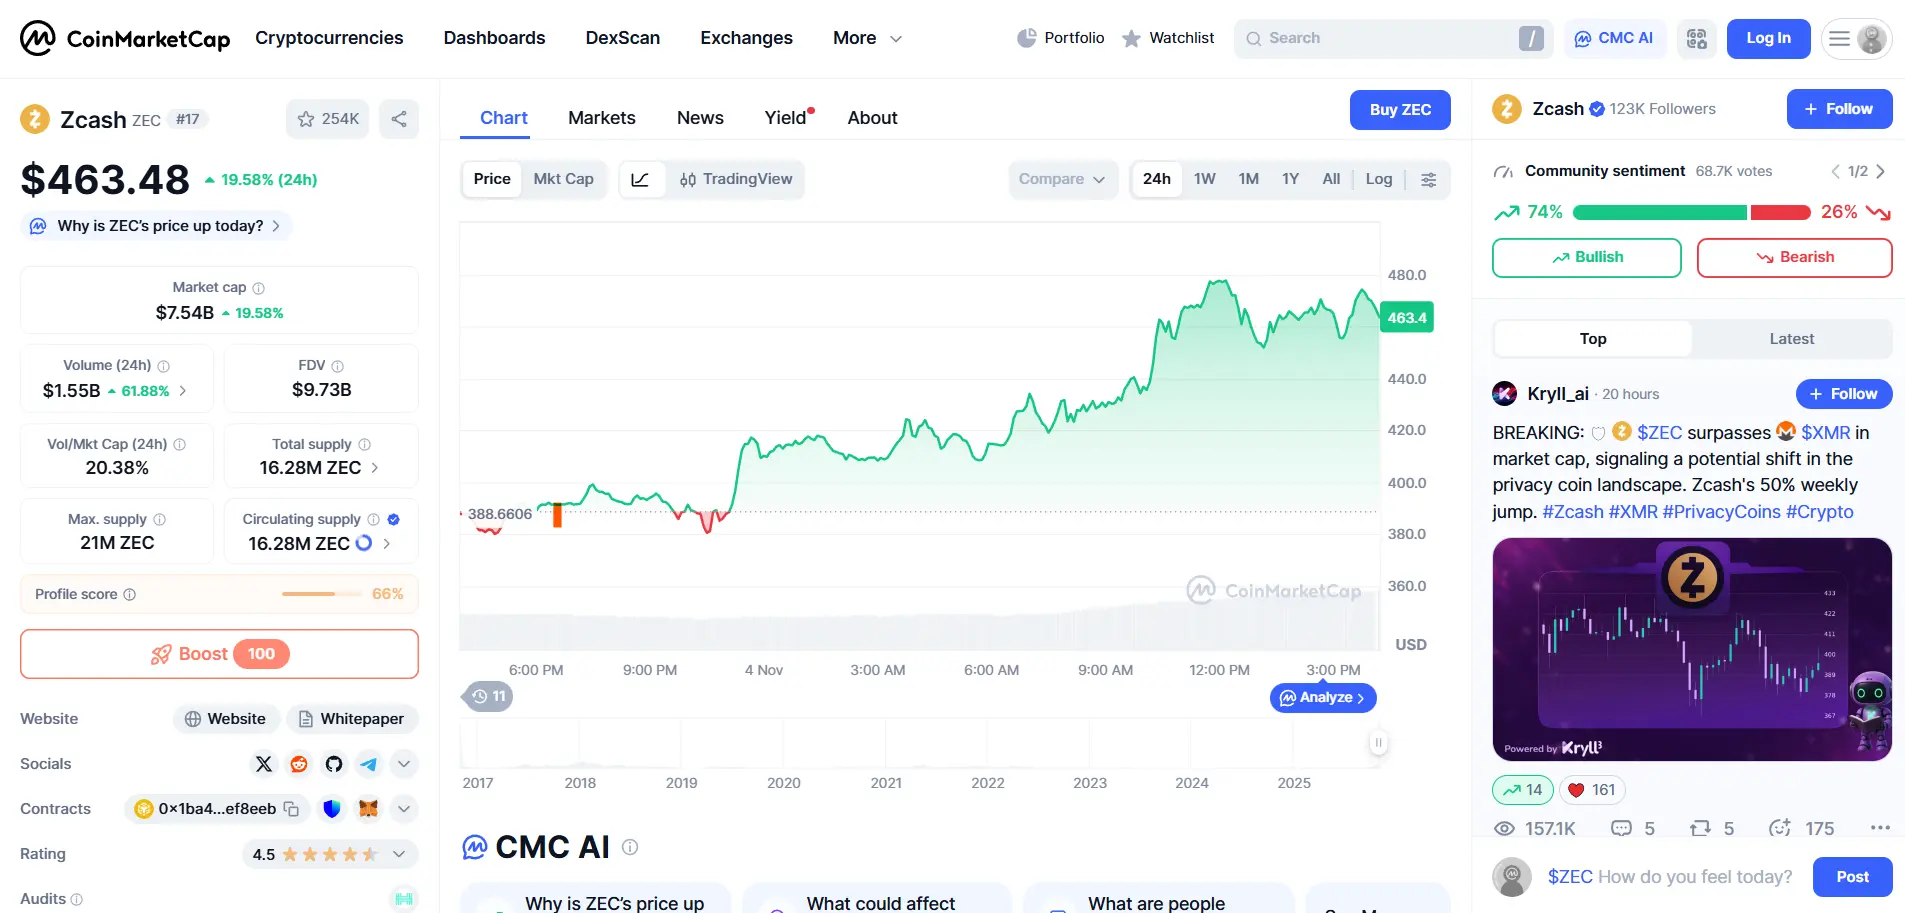Select the Latest posts tab
This screenshot has height=913, width=1905.
pos(1791,339)
